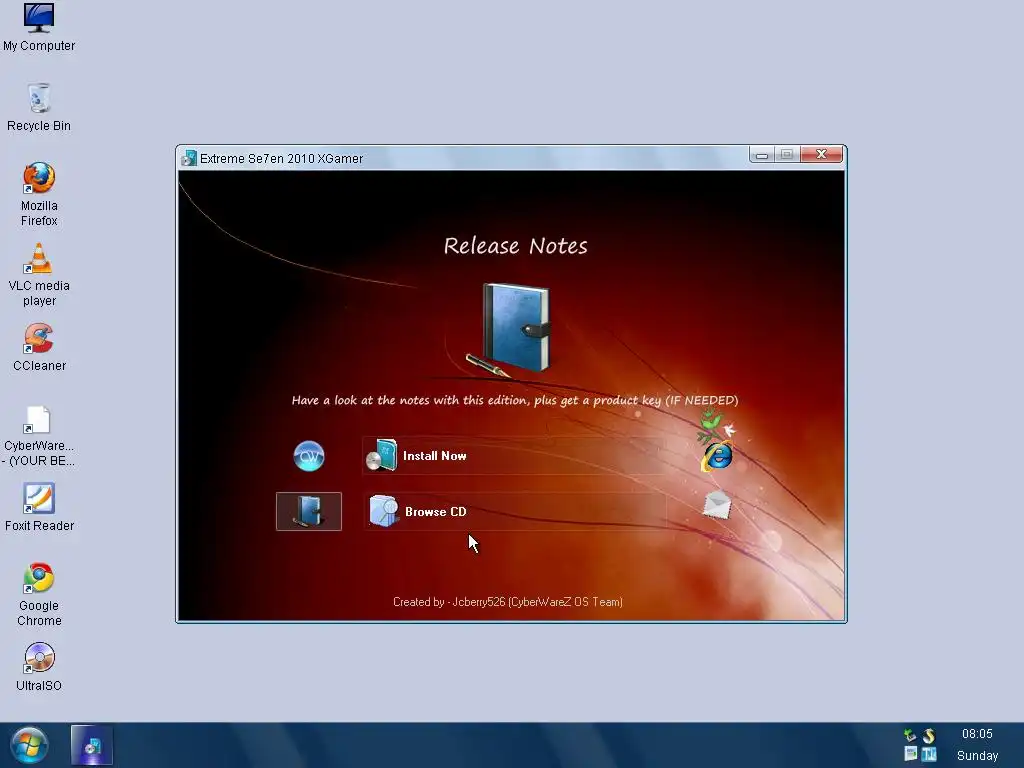Close the Extreme Se7en 2010 XGamer window

click(822, 154)
